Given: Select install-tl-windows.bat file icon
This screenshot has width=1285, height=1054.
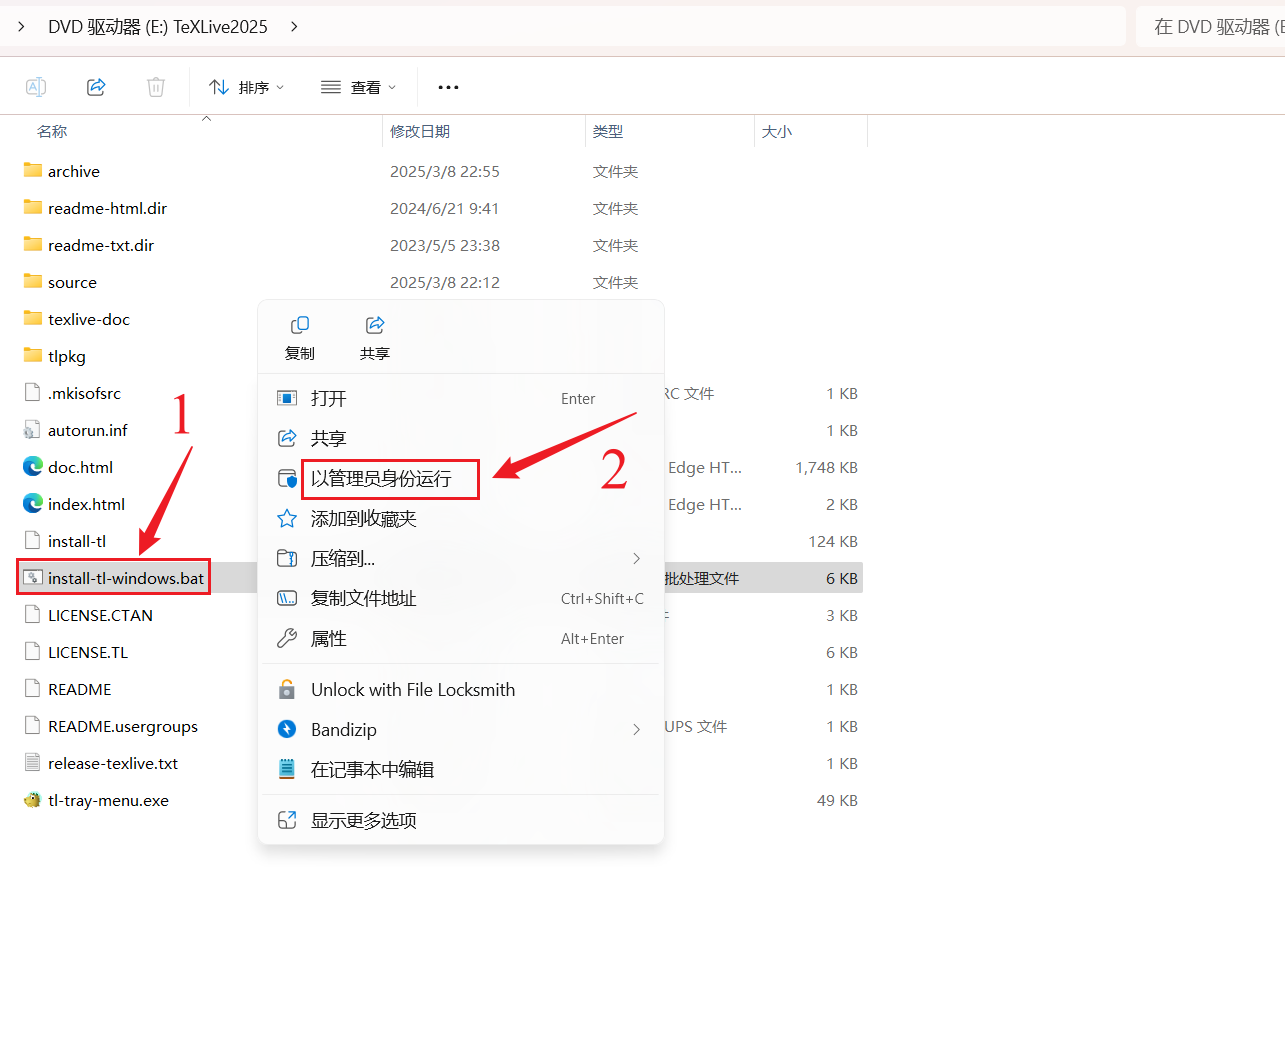Looking at the screenshot, I should point(33,577).
